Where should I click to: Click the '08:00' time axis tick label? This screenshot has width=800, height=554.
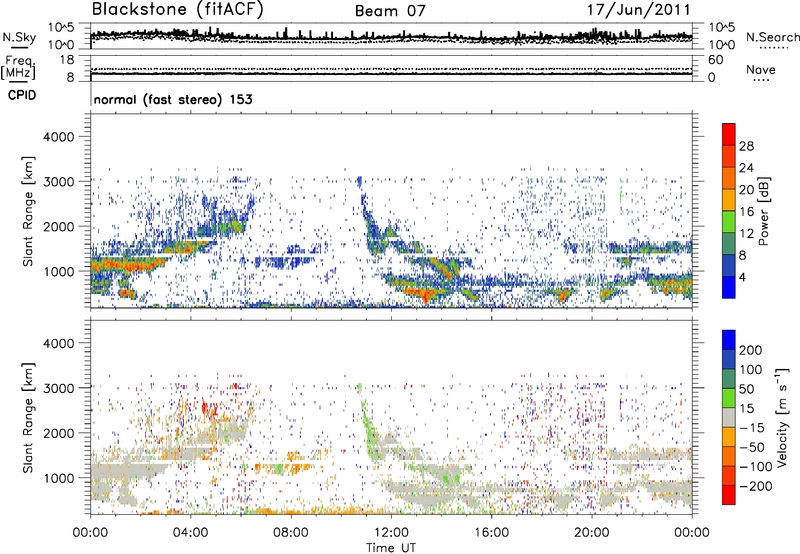[x=291, y=533]
